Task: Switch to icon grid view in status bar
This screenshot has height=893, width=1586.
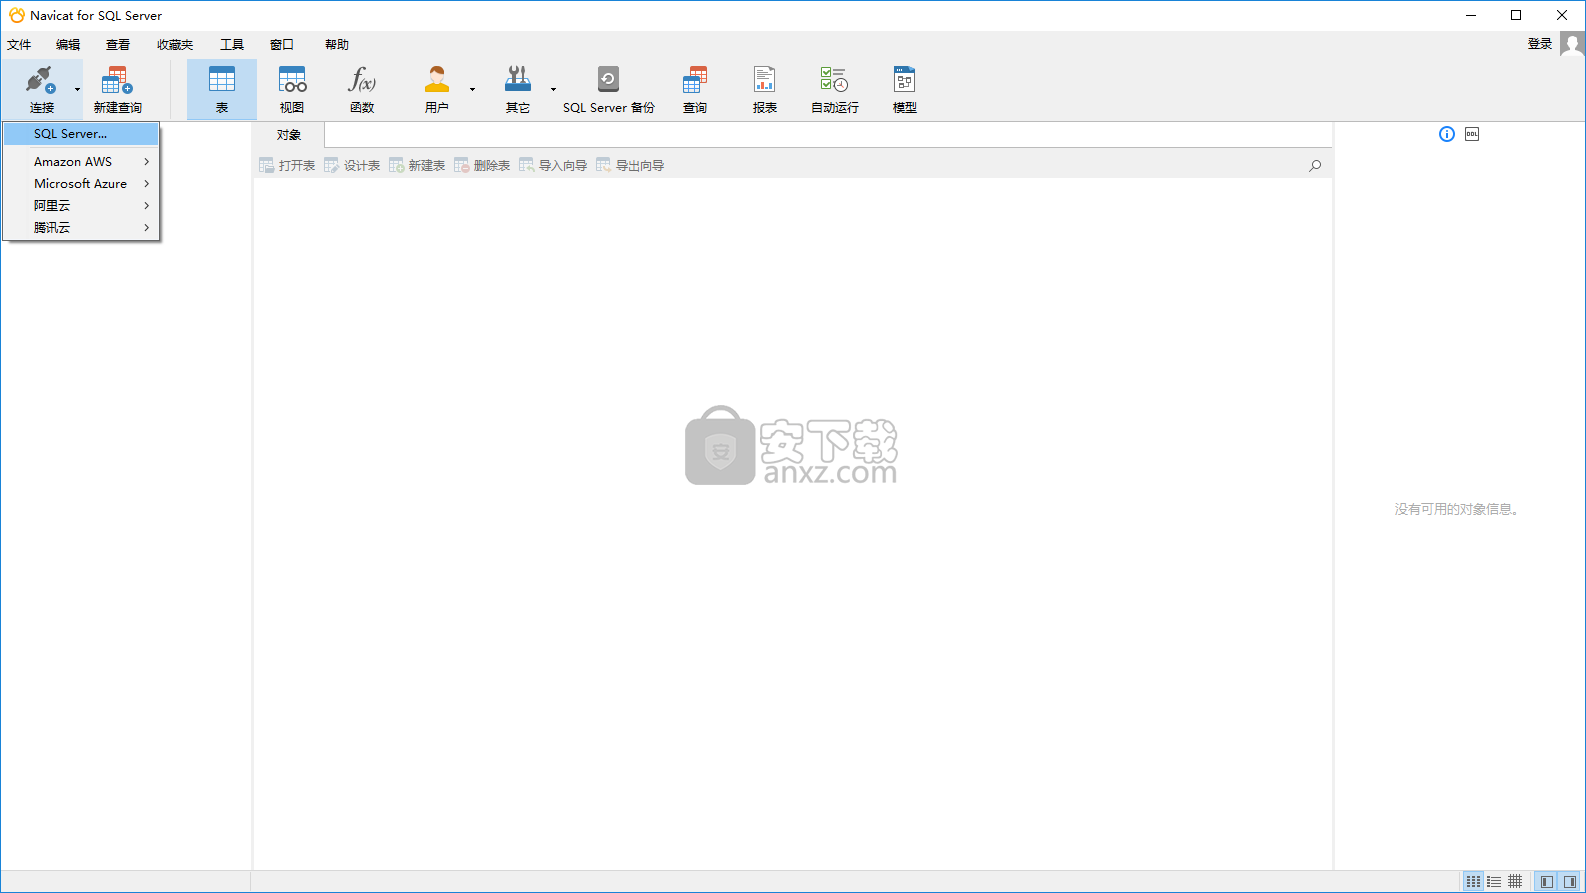Action: pos(1473,881)
